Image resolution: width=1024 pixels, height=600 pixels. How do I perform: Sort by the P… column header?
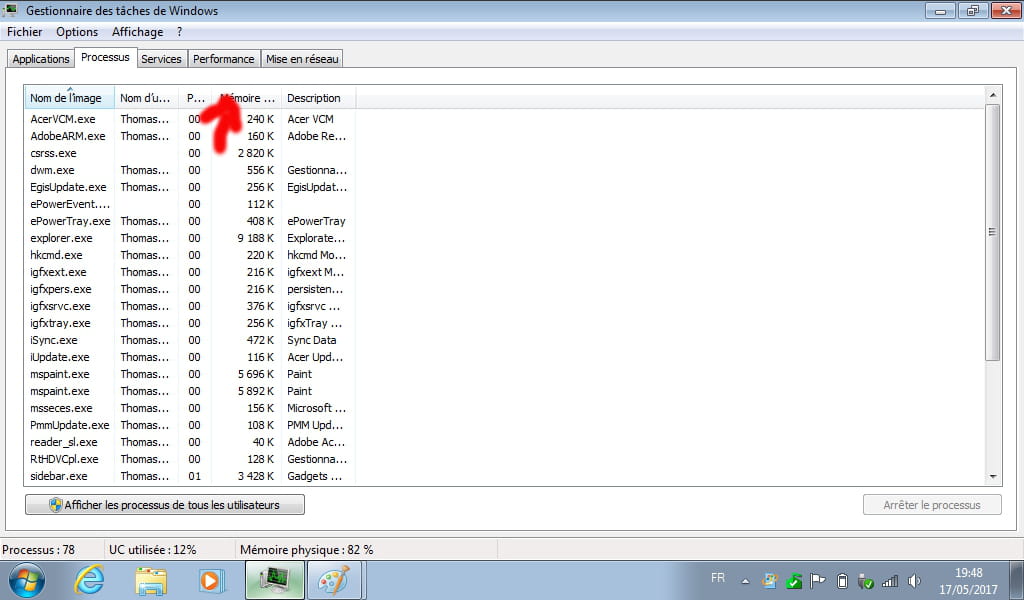(x=195, y=98)
